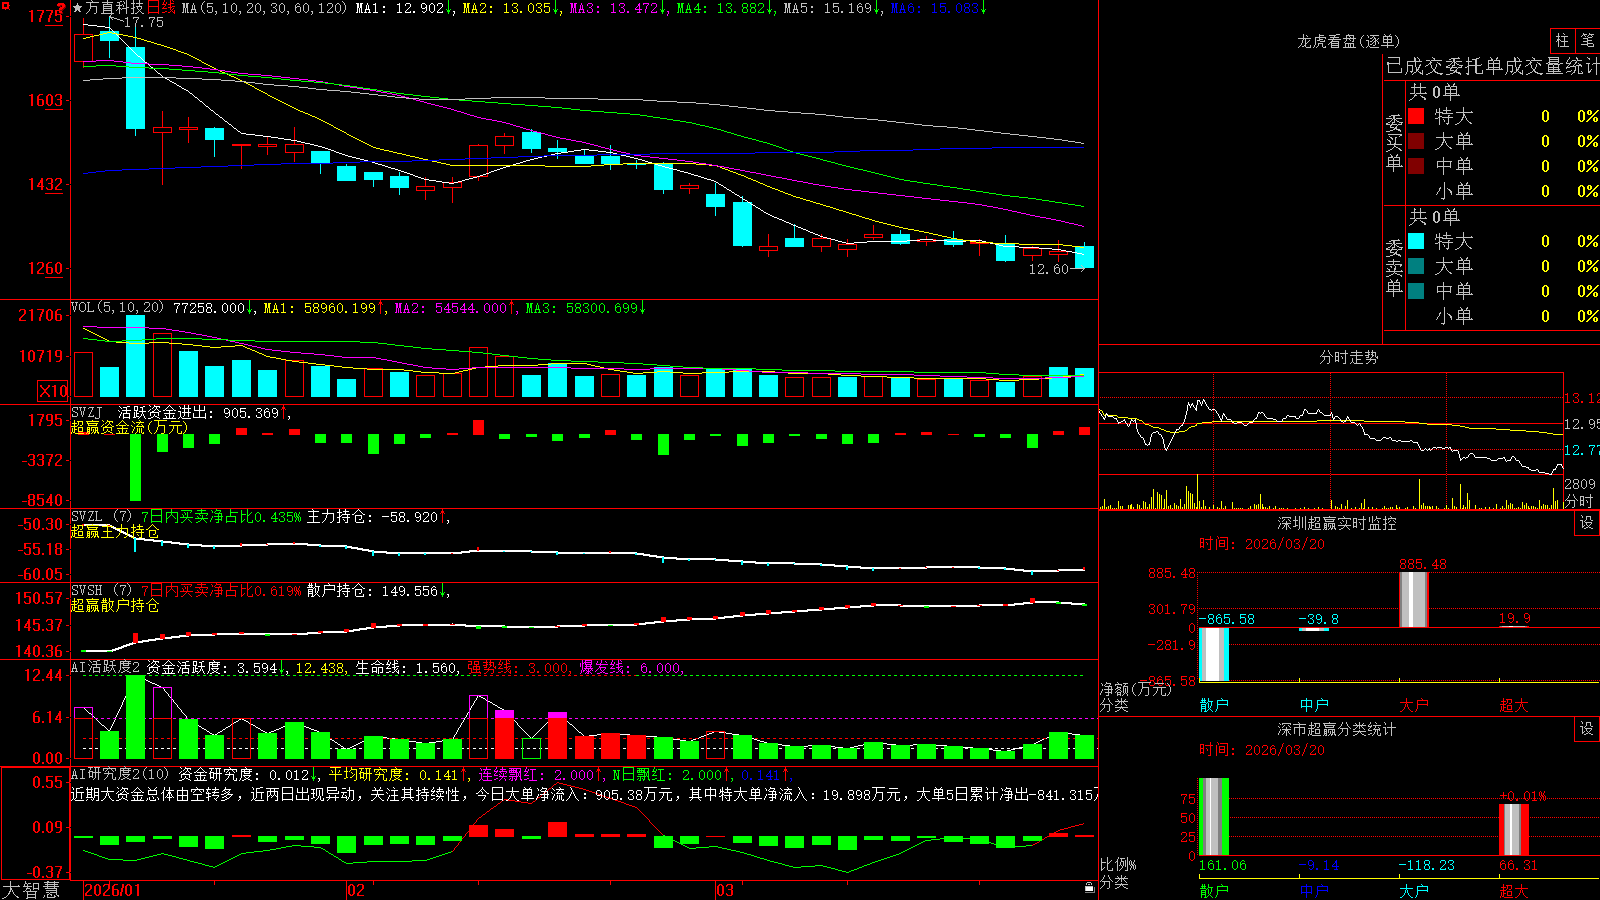
Task: Click the 散户 label in realtime monitor chart
Action: coord(1214,705)
